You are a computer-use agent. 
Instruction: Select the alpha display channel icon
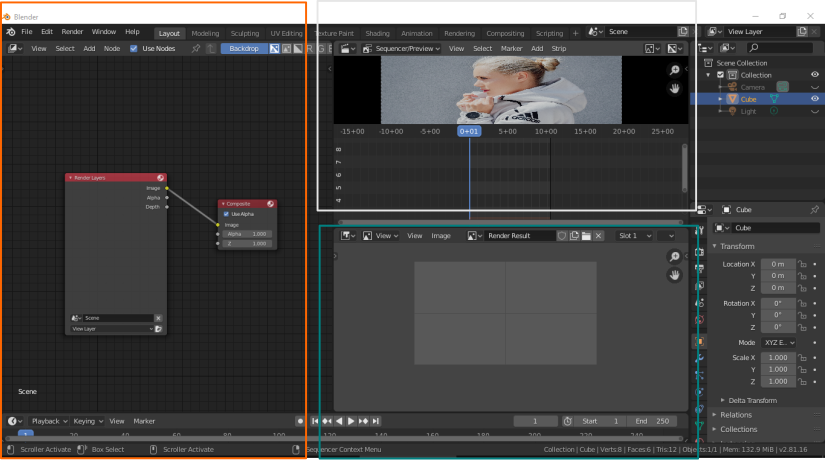point(298,48)
